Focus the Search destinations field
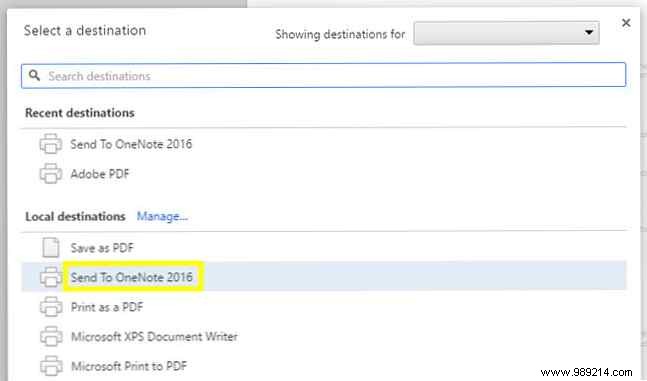 tap(324, 75)
